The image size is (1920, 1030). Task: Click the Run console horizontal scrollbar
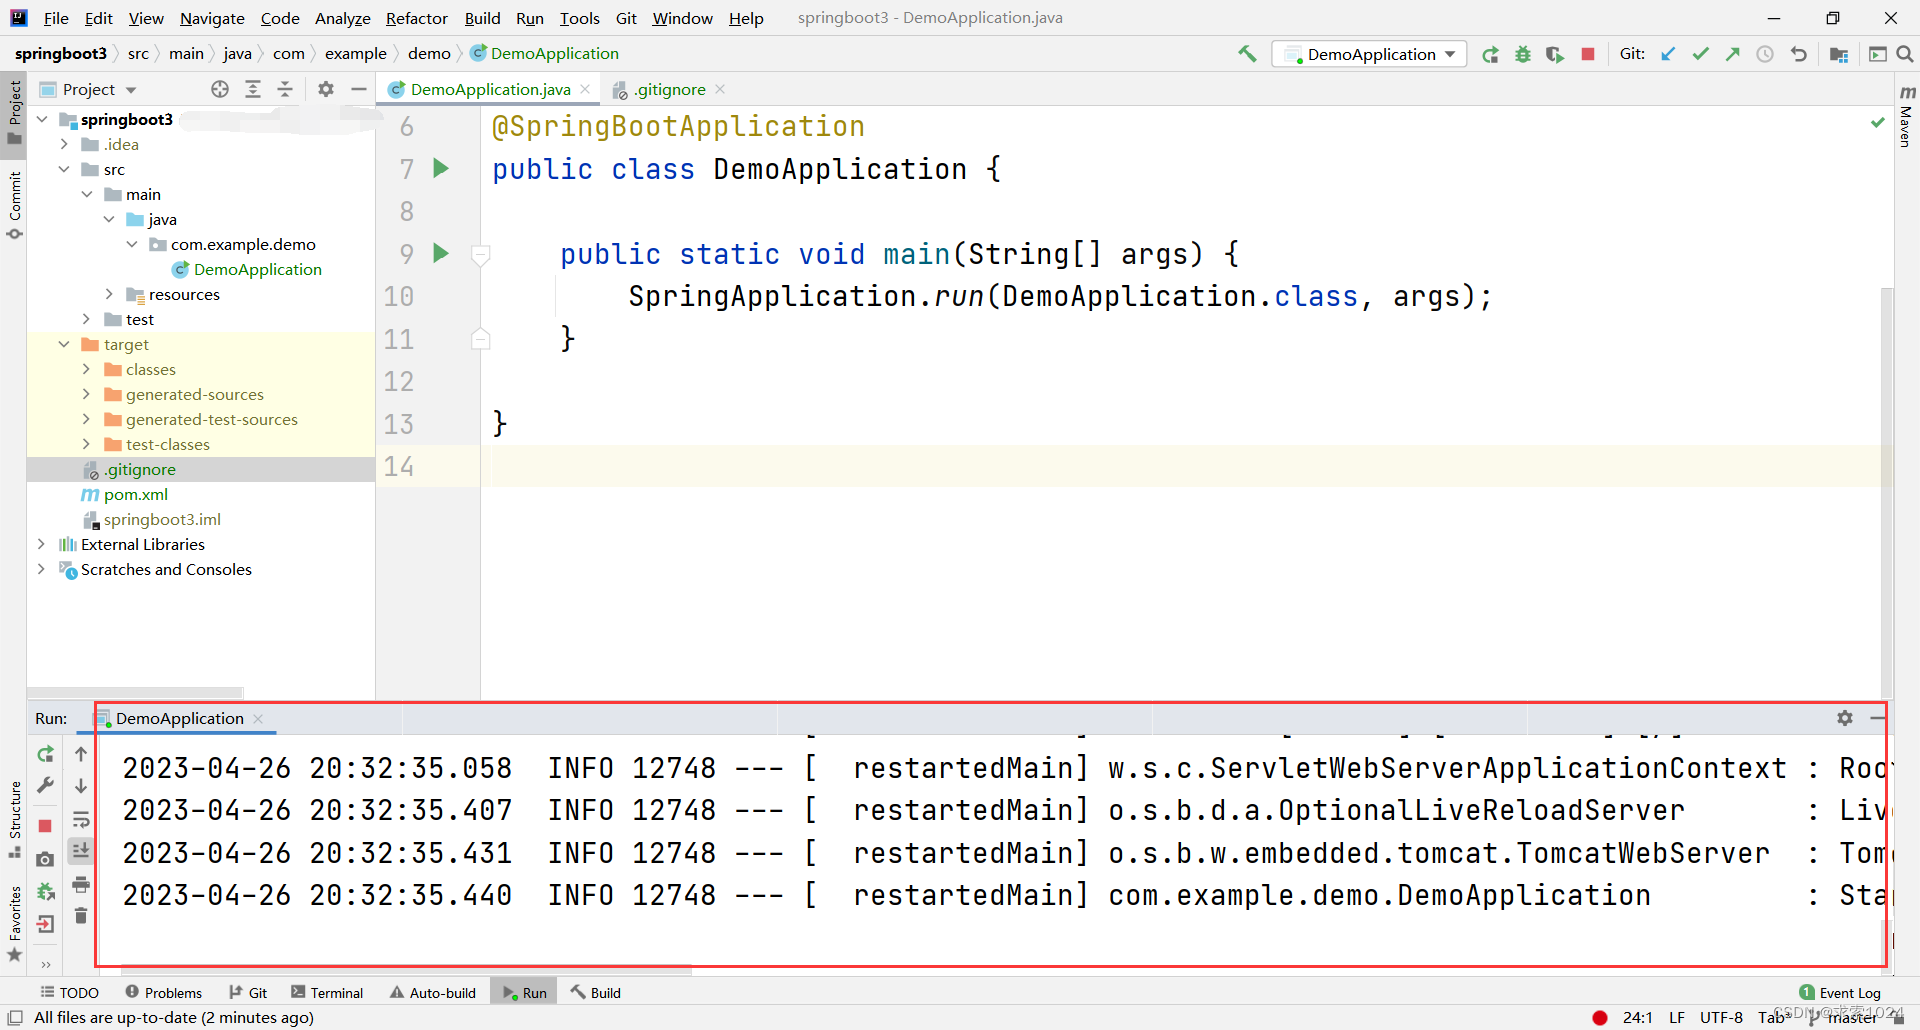(x=405, y=970)
